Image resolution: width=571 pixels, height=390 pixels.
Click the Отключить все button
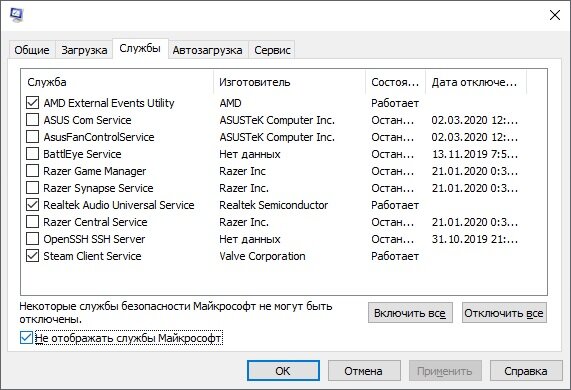coord(504,313)
